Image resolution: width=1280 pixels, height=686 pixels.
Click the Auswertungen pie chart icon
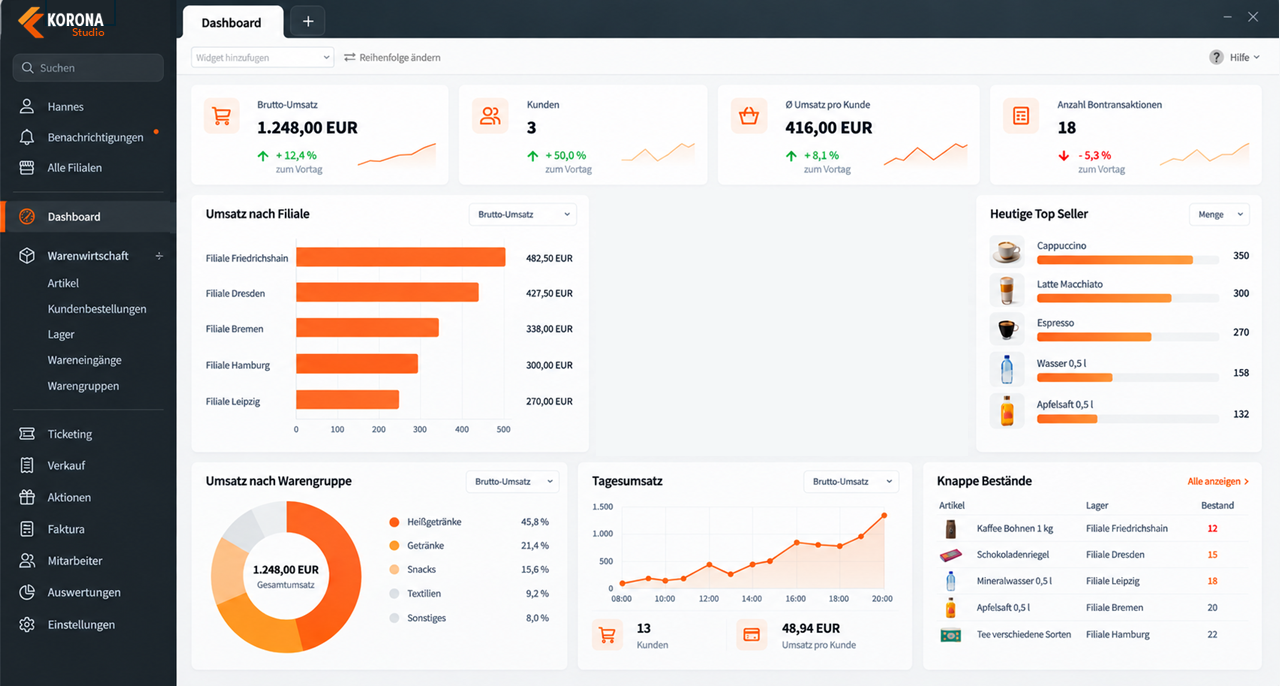pos(27,593)
